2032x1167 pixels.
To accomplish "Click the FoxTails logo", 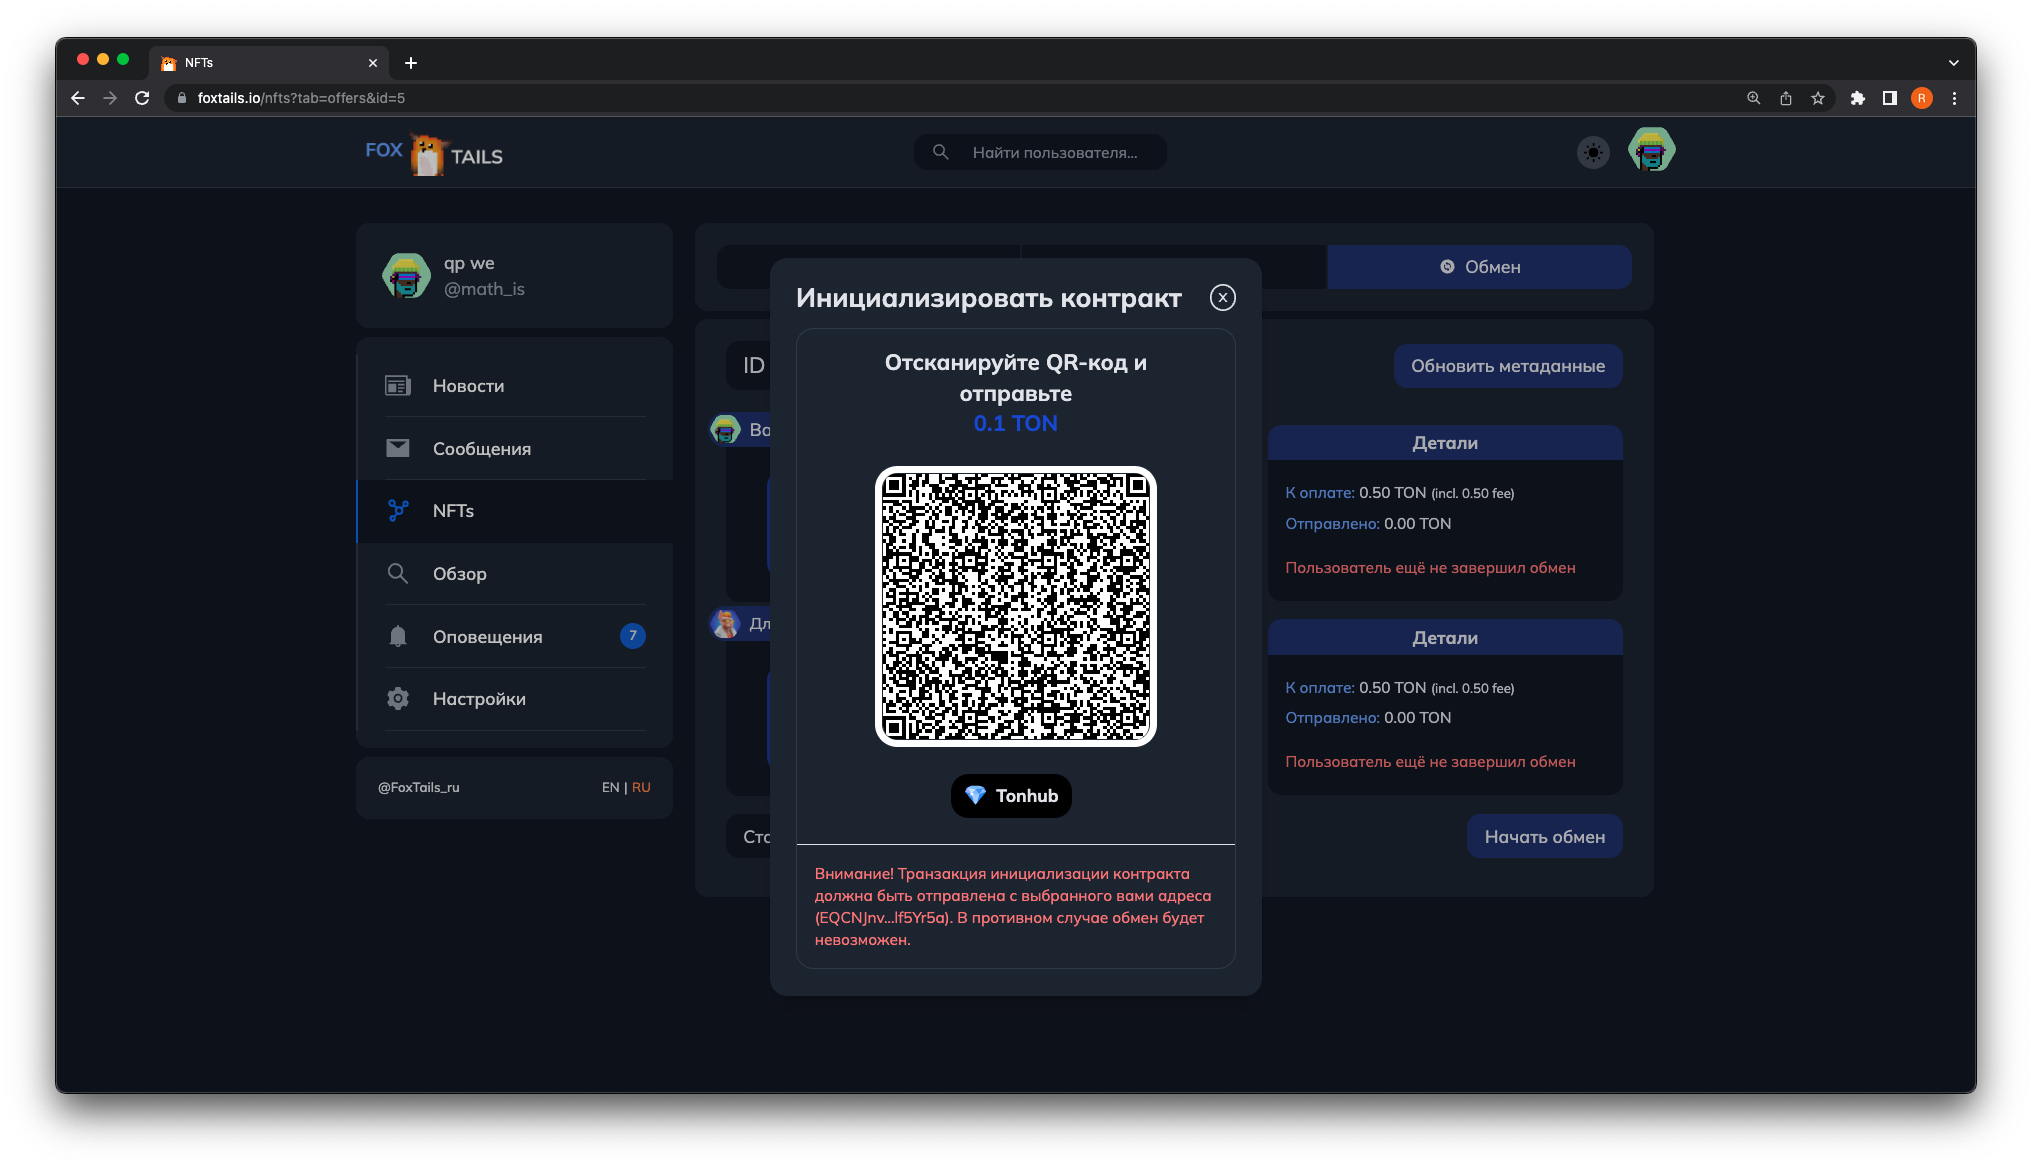I will 434,154.
